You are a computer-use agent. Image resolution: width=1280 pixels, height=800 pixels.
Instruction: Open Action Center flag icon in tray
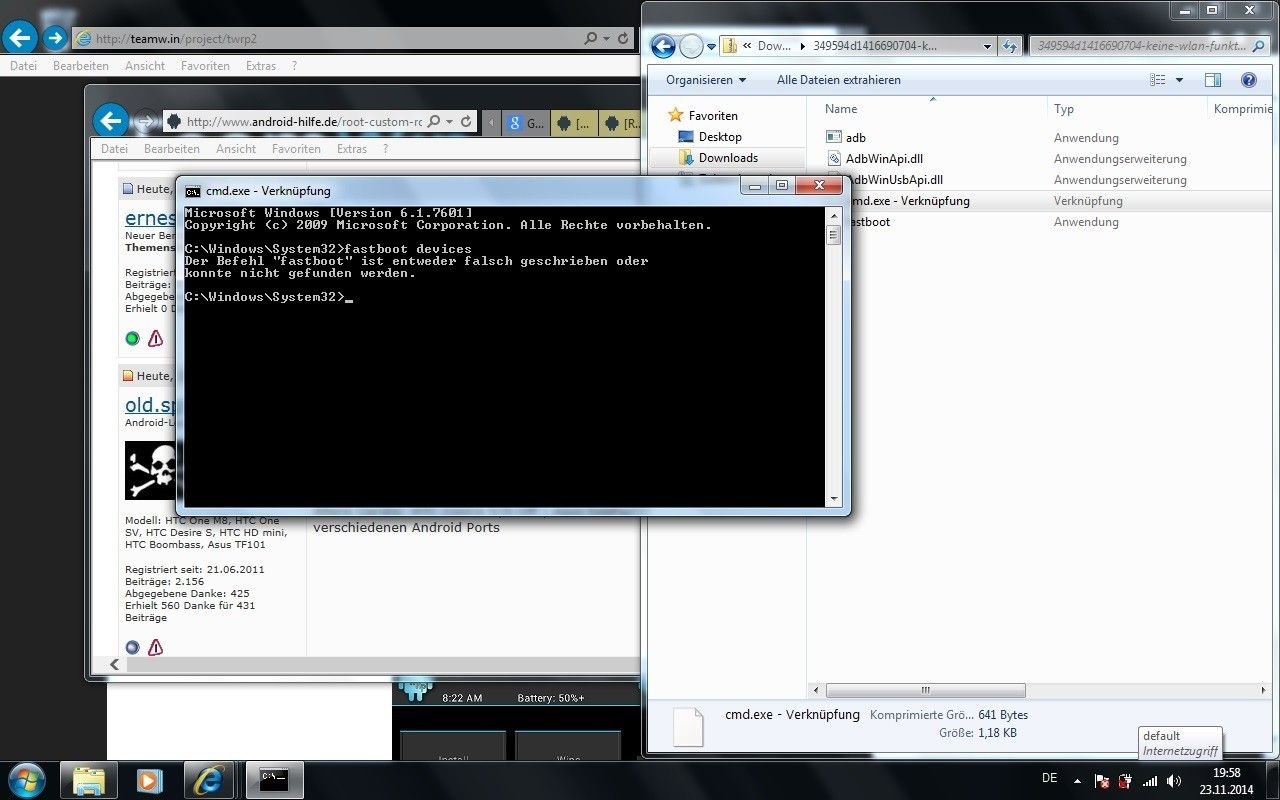click(x=1102, y=781)
